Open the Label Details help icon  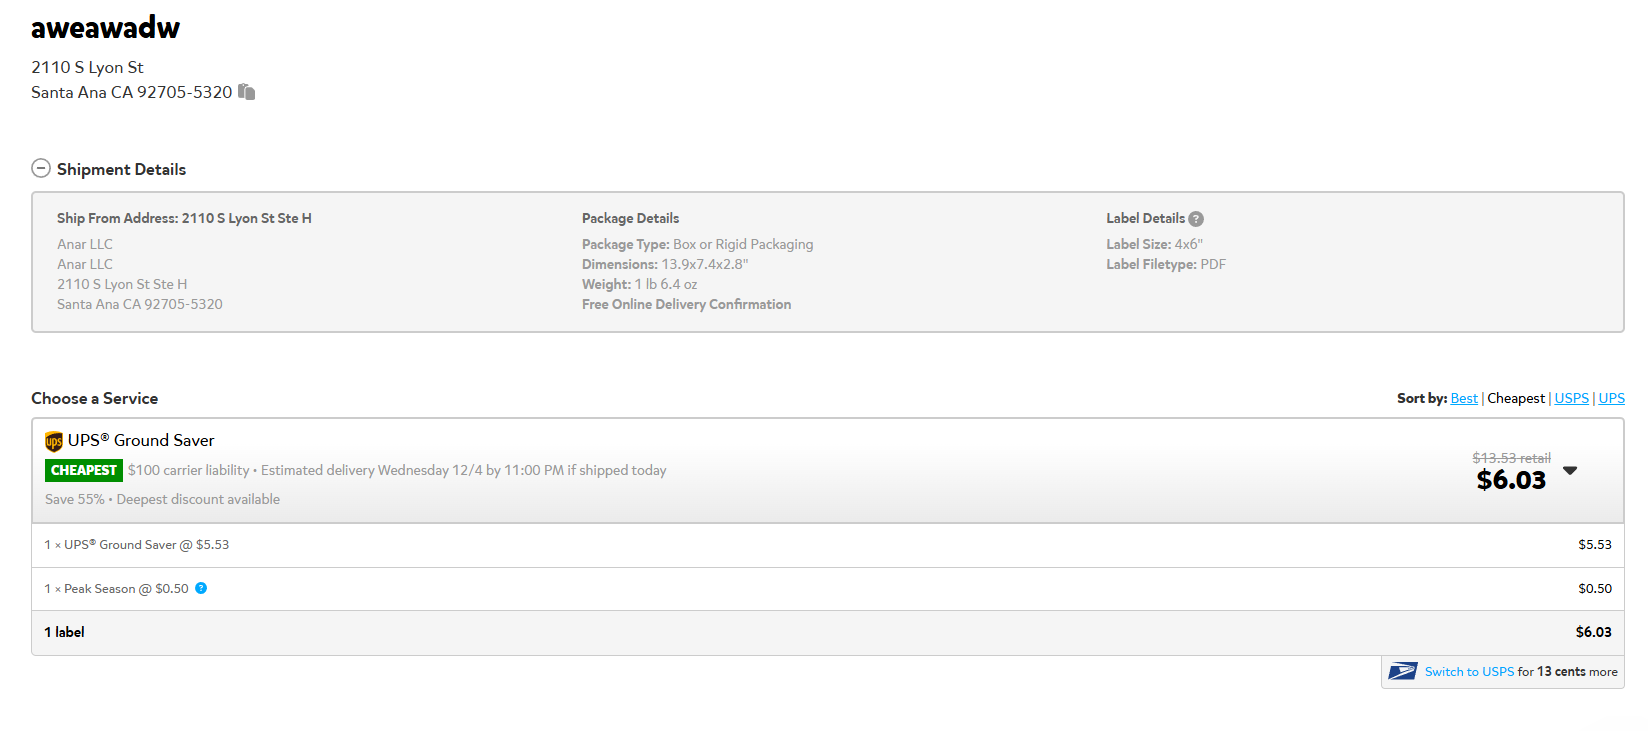pyautogui.click(x=1196, y=219)
